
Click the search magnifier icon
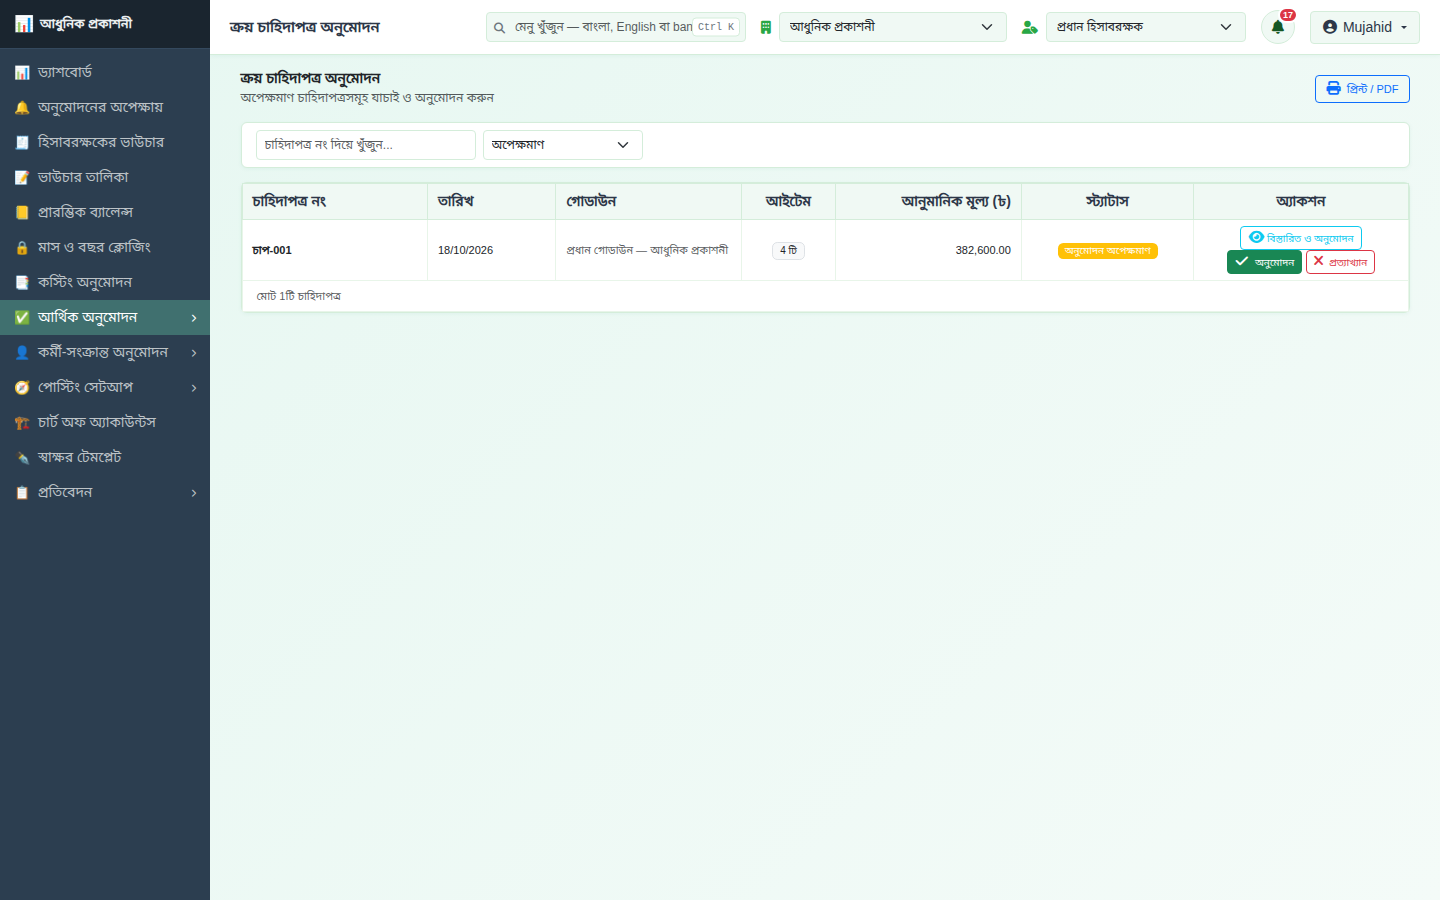click(499, 28)
